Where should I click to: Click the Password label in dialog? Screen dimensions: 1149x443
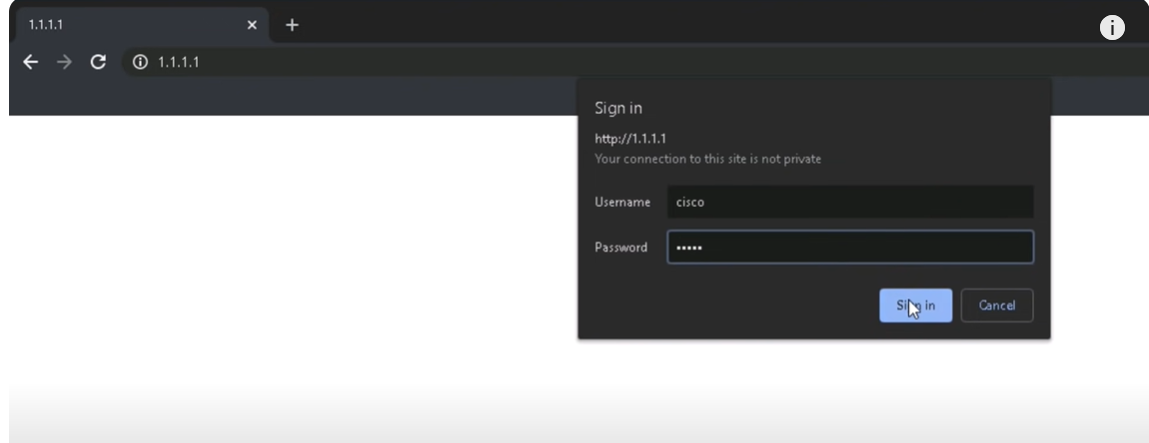coord(621,247)
